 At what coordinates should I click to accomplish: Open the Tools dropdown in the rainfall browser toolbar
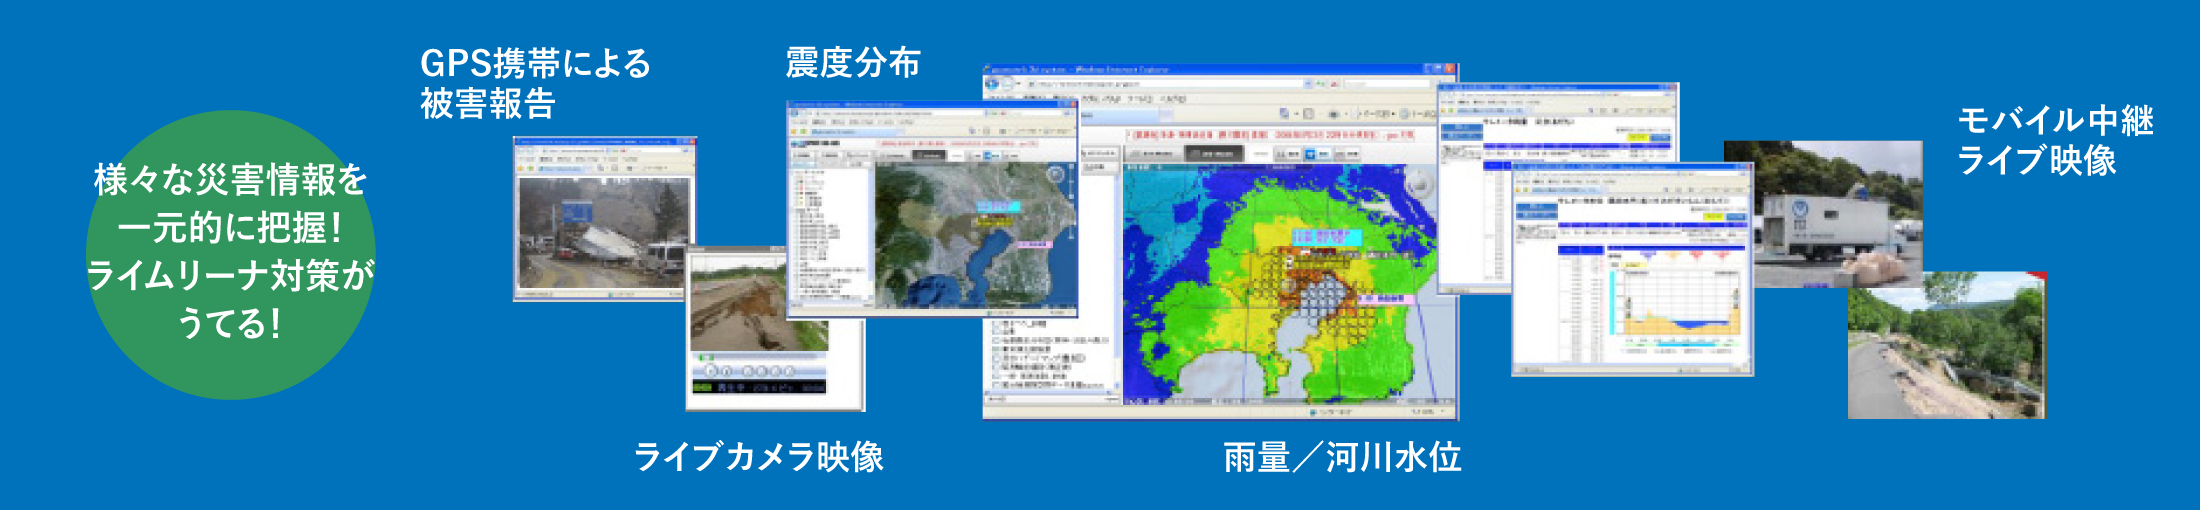click(1418, 114)
